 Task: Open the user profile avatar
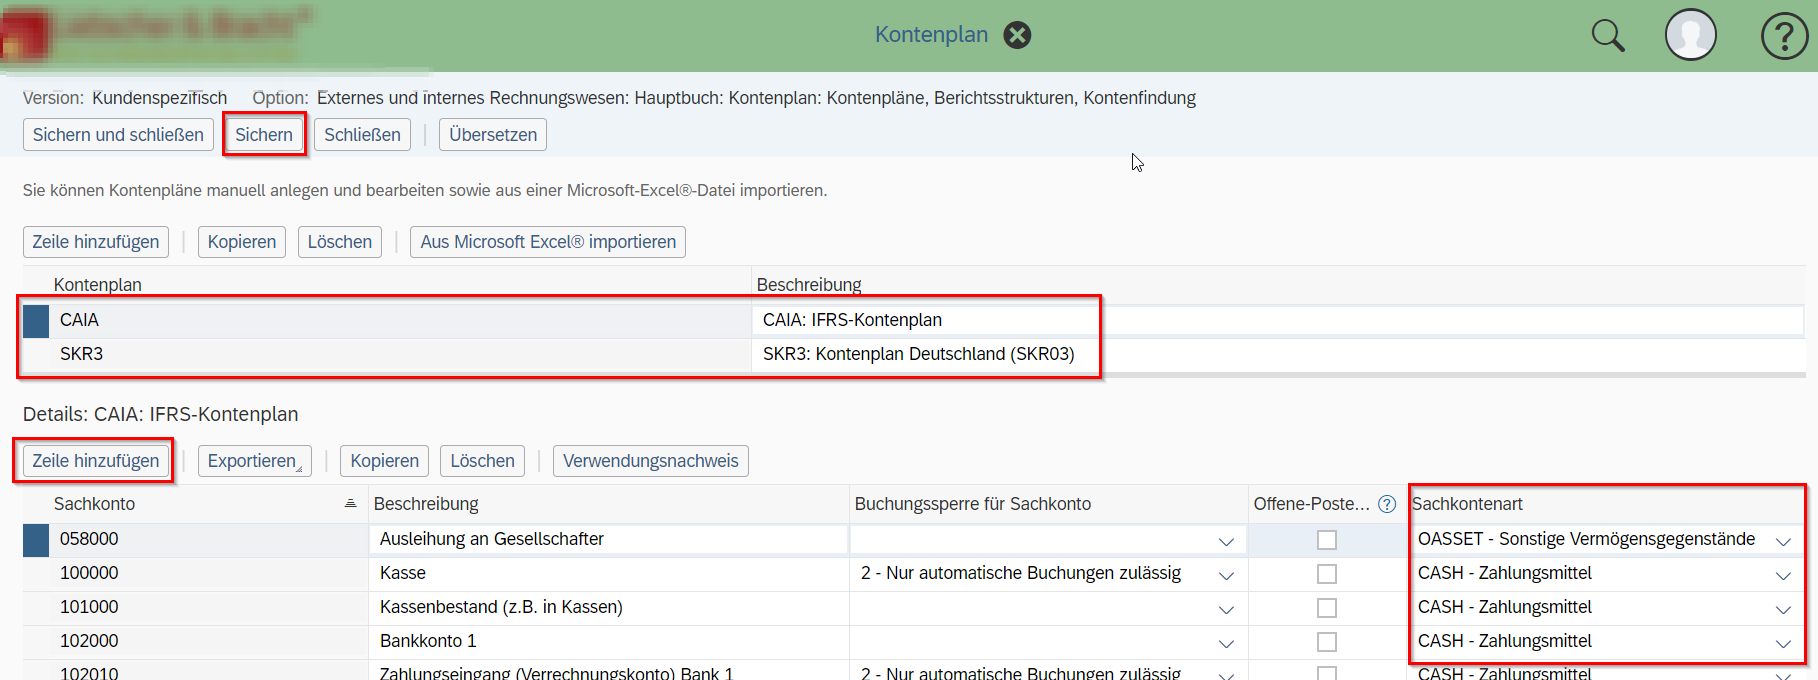tap(1690, 35)
